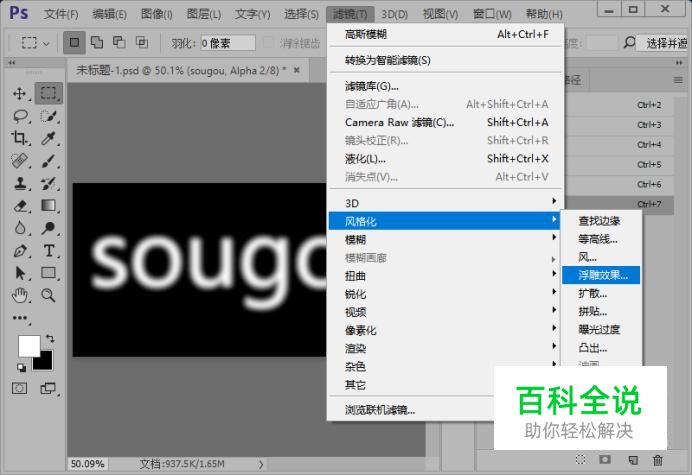The image size is (692, 475).
Task: Choose Diffuse (扩散...) filter
Action: [x=601, y=293]
